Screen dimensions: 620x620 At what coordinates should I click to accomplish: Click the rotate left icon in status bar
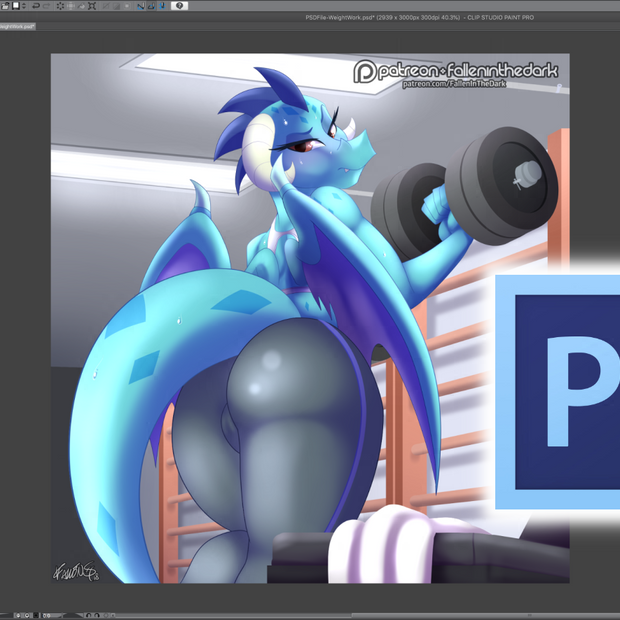[89, 615]
